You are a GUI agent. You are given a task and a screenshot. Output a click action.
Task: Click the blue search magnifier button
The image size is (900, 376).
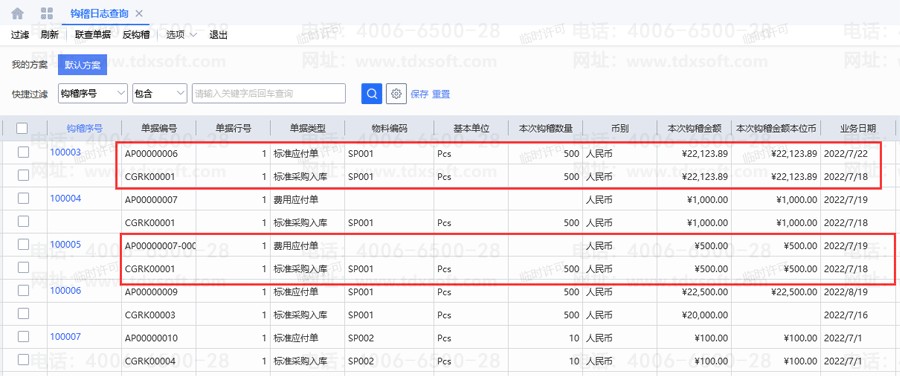[371, 94]
